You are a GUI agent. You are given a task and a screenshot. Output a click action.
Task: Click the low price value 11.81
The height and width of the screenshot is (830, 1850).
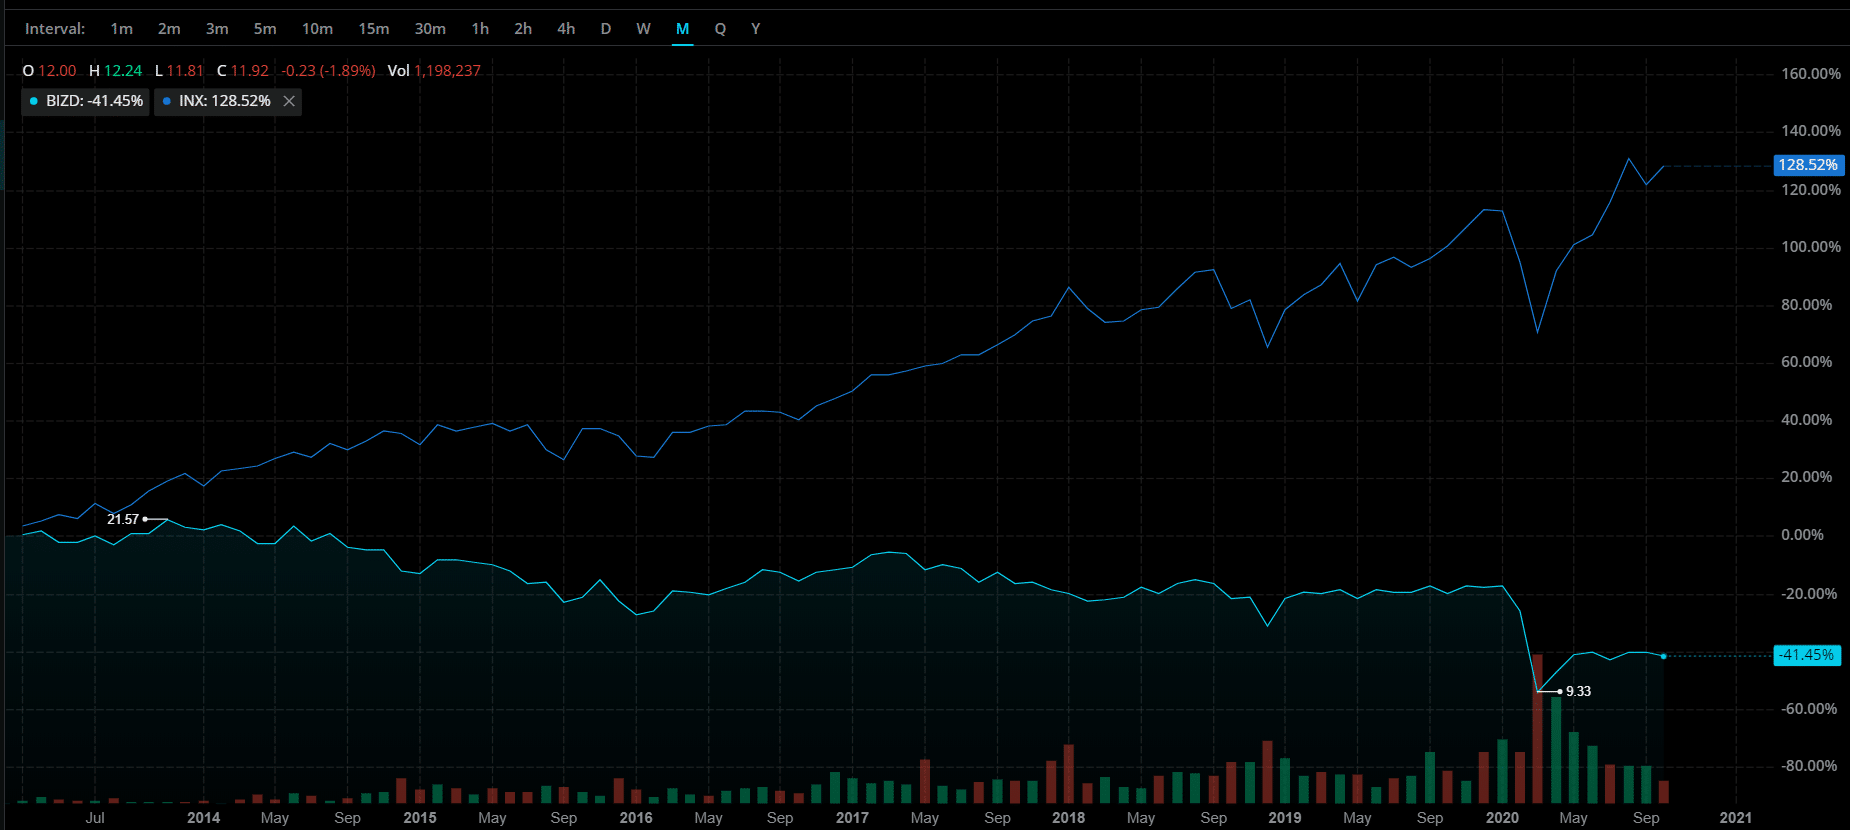(x=185, y=71)
